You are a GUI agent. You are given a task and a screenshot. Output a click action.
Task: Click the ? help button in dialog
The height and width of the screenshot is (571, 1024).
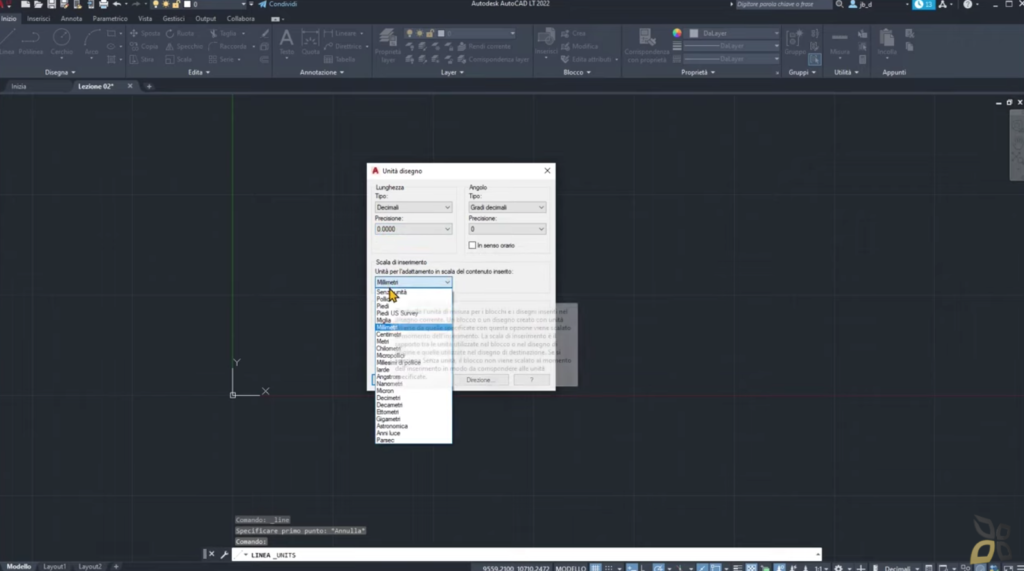click(532, 380)
